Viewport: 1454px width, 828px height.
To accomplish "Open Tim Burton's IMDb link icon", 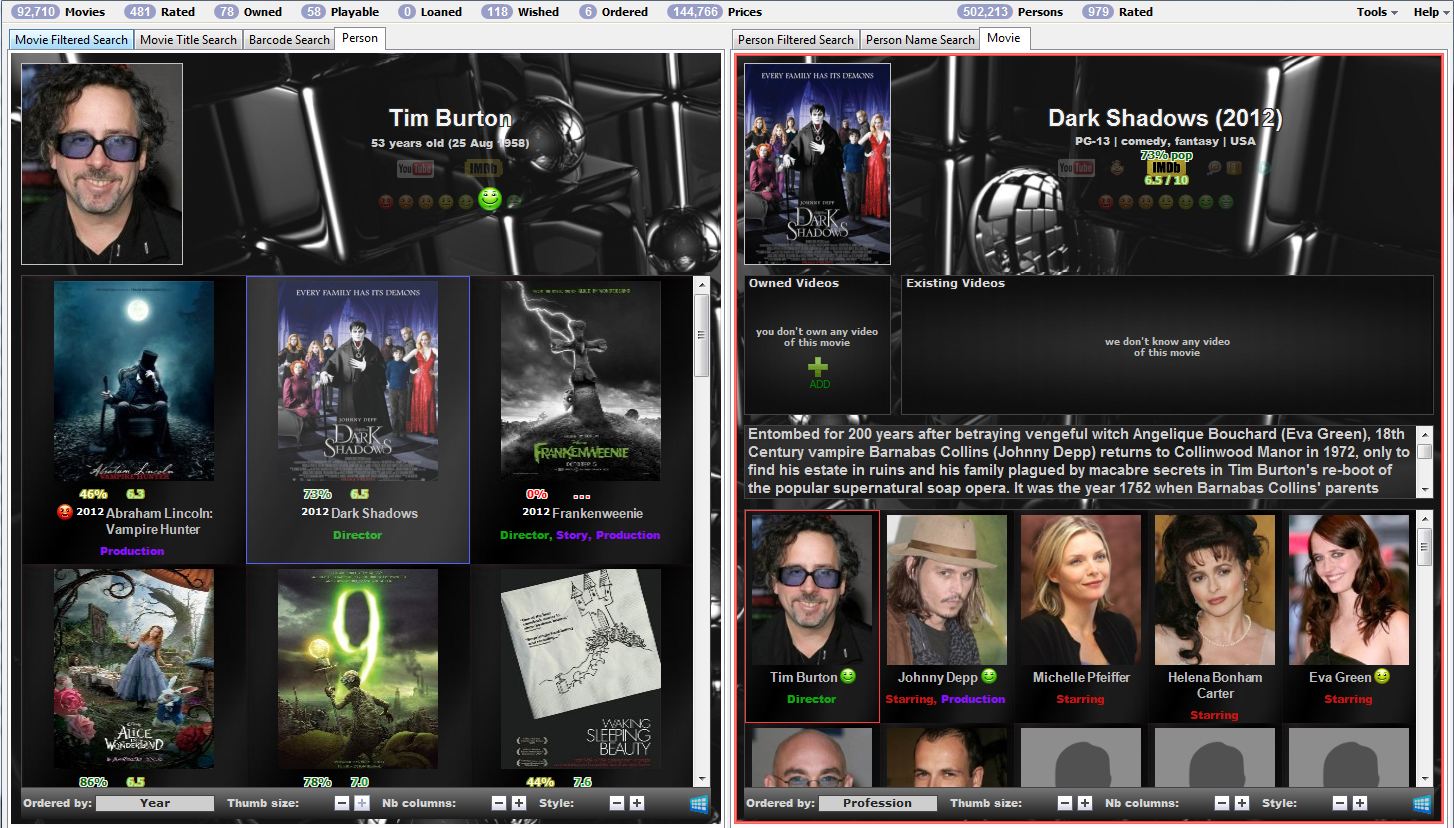I will (484, 169).
